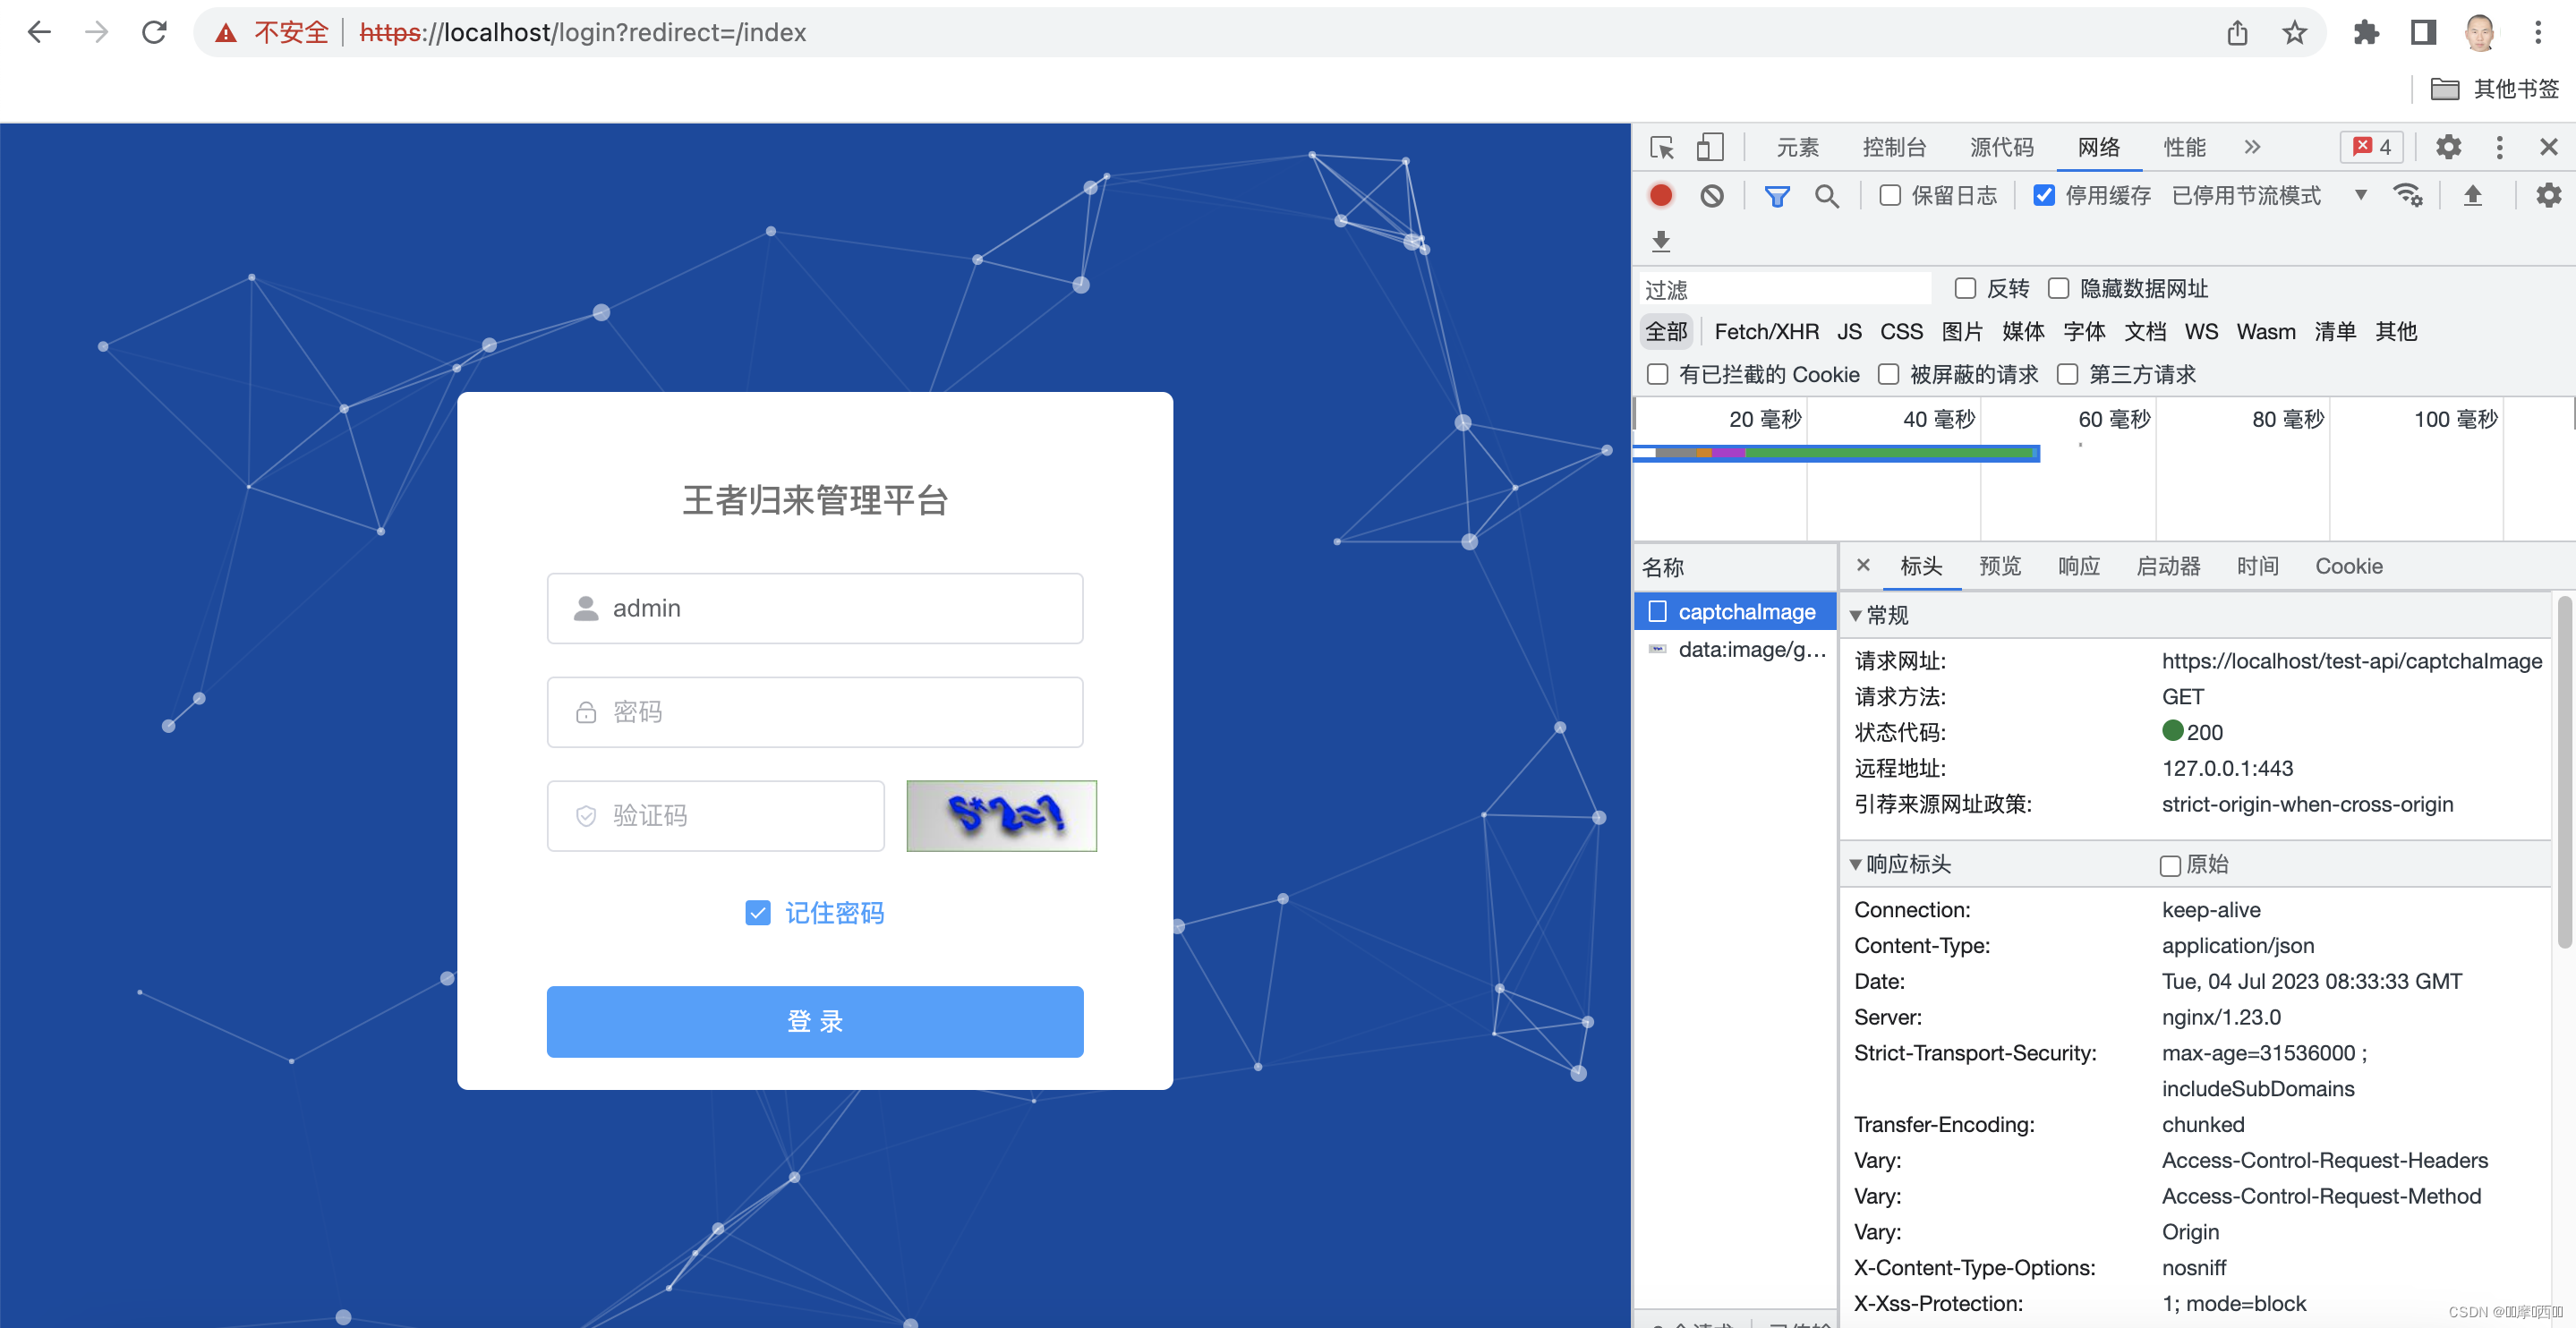Check the 第三方请求 checkbox
Image resolution: width=2576 pixels, height=1328 pixels.
coord(2067,374)
